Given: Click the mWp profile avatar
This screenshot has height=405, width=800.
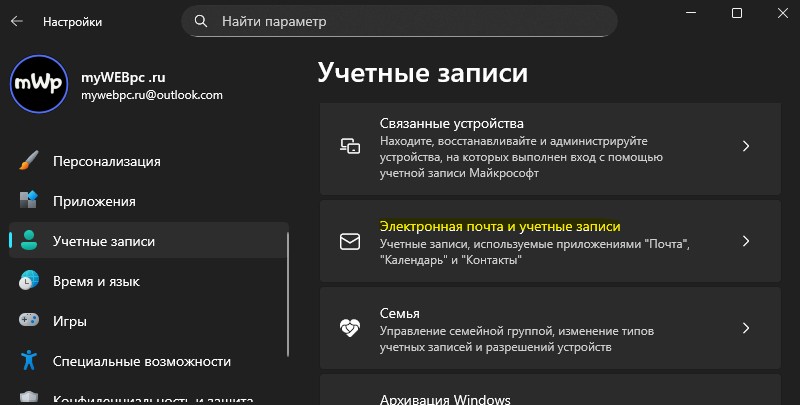Looking at the screenshot, I should tap(38, 85).
